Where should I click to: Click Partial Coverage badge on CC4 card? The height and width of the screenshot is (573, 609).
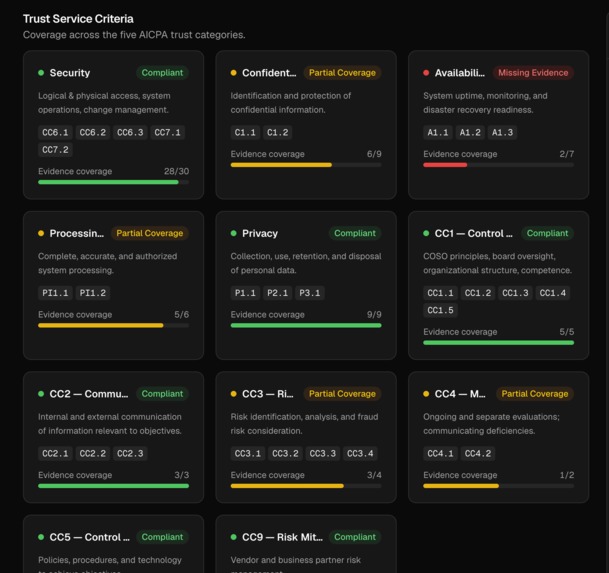pos(535,394)
